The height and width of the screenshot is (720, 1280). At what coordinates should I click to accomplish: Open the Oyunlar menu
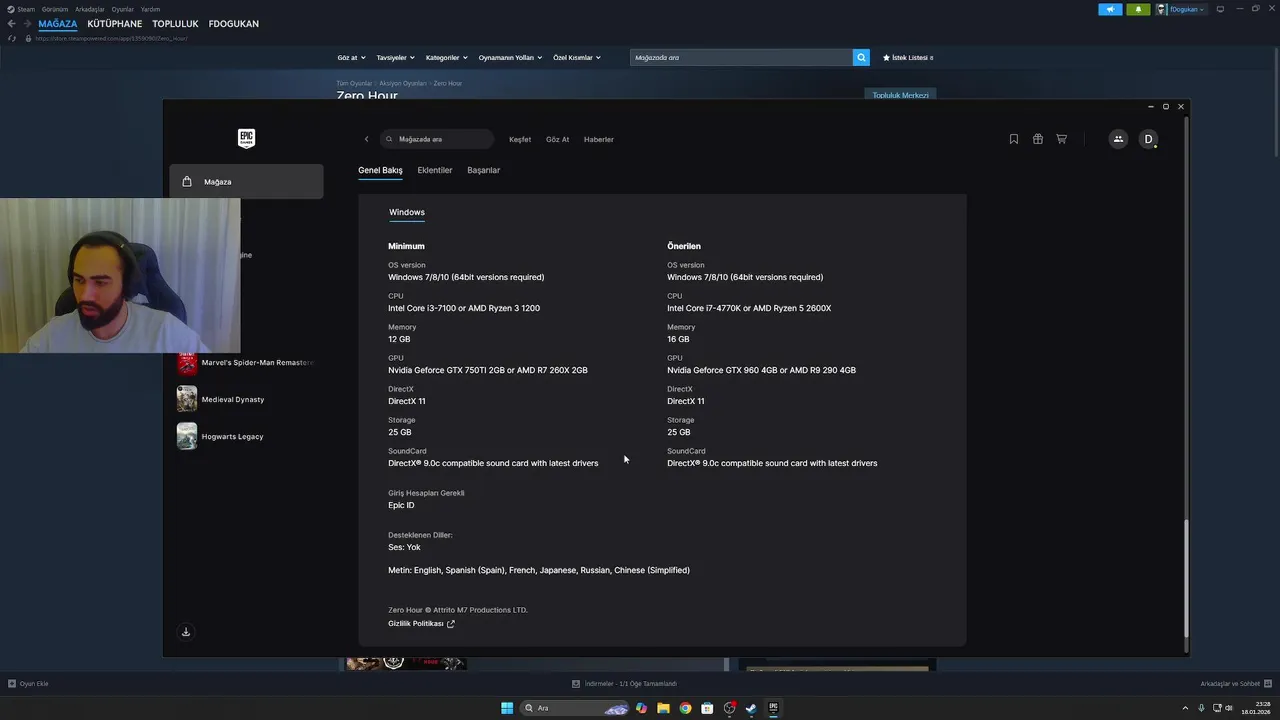click(123, 9)
